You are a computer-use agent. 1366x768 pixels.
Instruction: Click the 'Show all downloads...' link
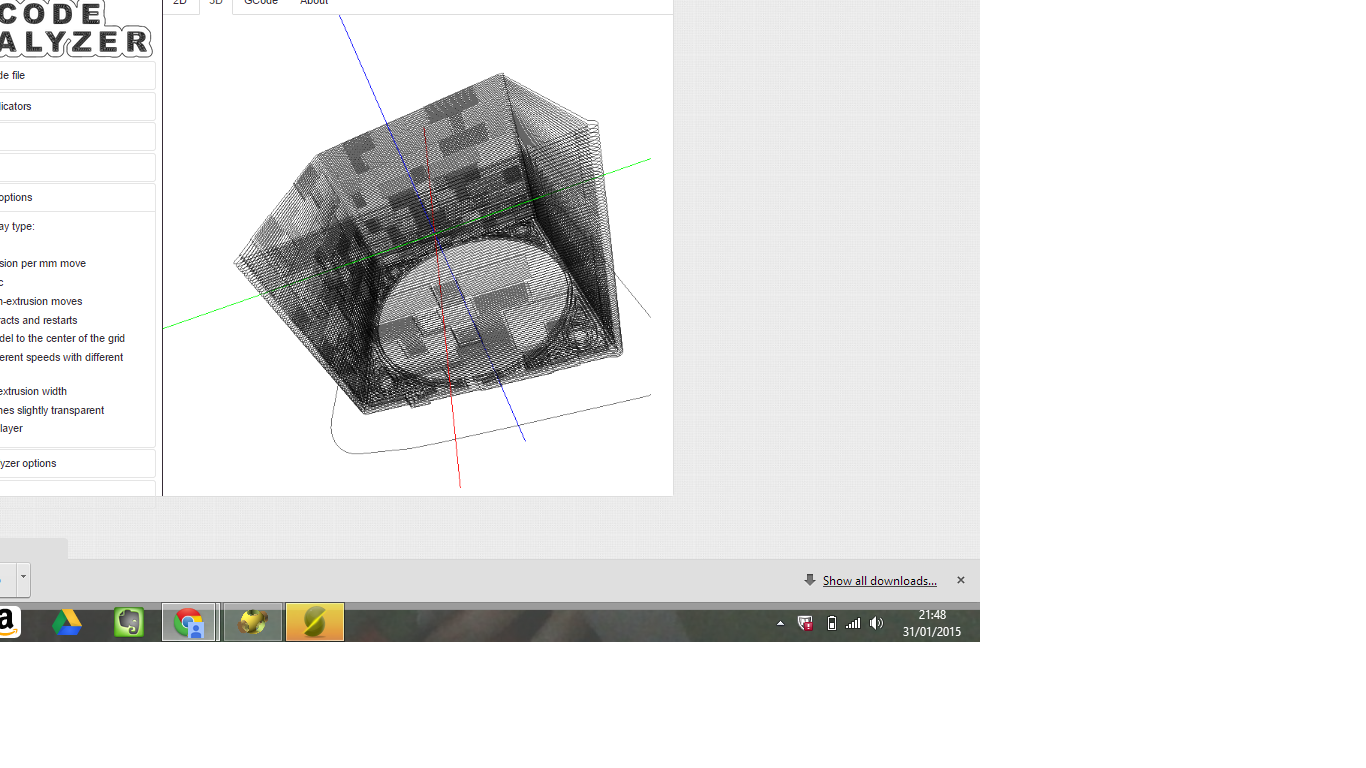(879, 581)
